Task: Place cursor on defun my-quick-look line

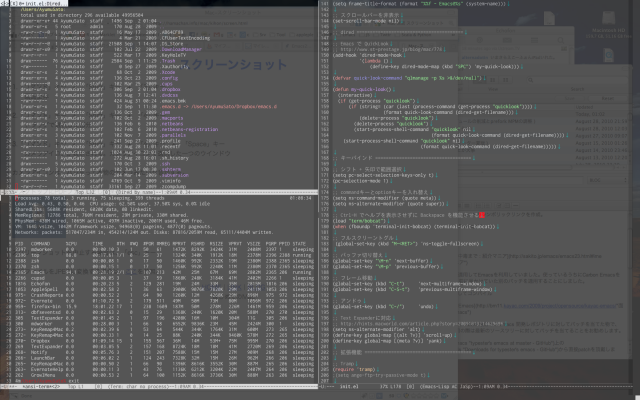Action: [378, 89]
